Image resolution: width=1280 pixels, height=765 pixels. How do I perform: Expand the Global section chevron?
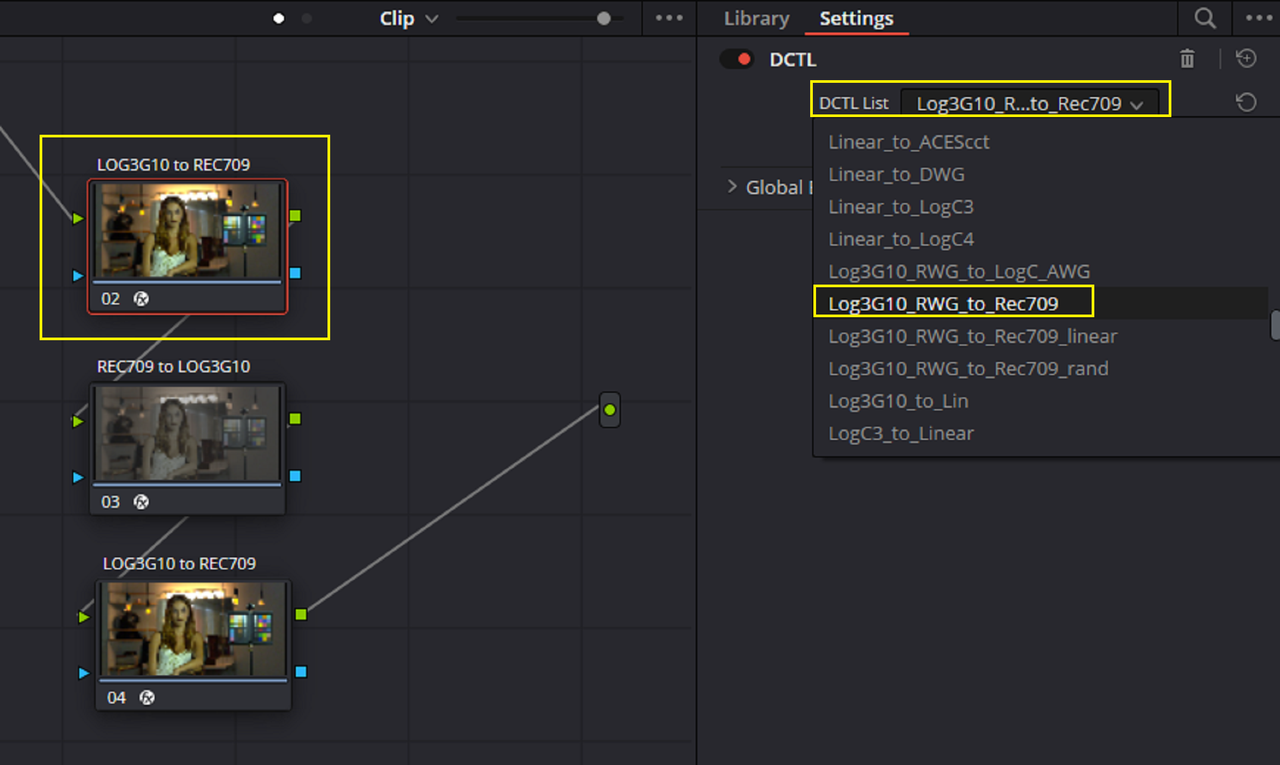pyautogui.click(x=731, y=186)
